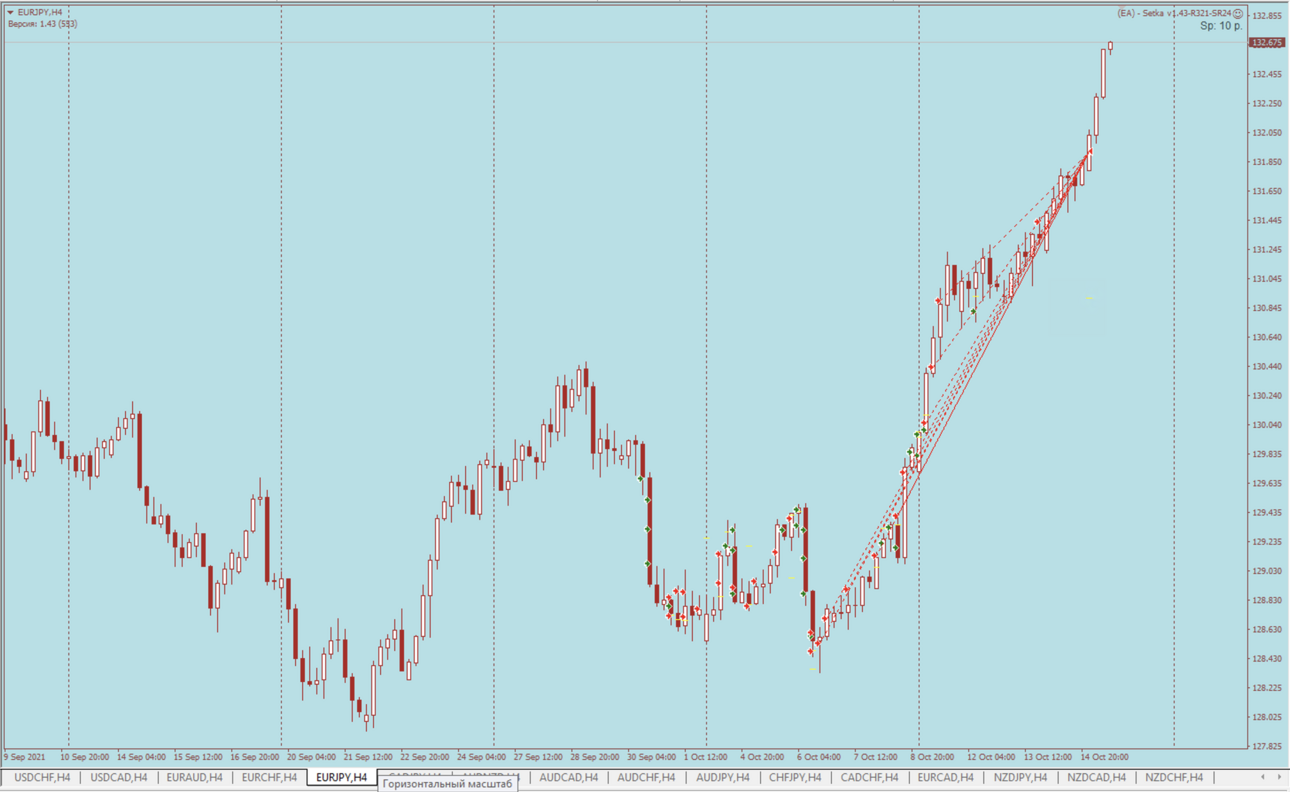Image resolution: width=1290 pixels, height=792 pixels.
Task: Open the USDCAD,H4 chart tab
Action: 118,777
